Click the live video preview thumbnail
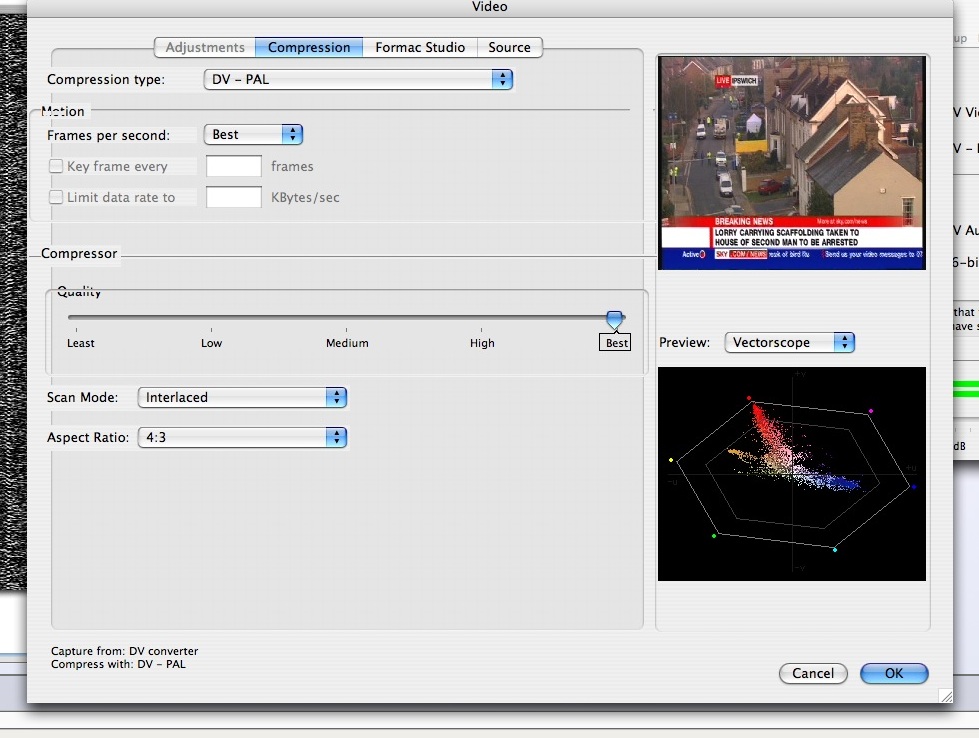The image size is (979, 738). tap(792, 163)
